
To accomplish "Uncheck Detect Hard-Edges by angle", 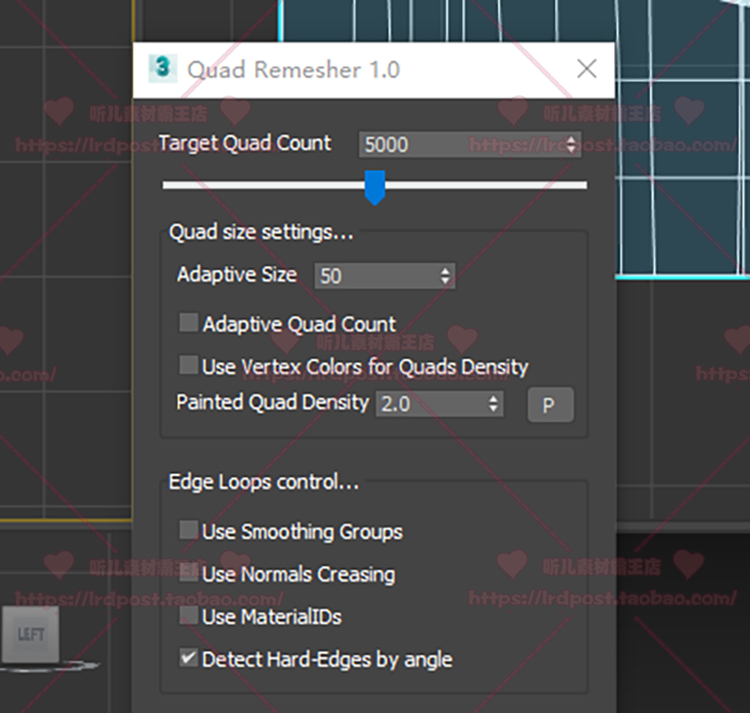I will pyautogui.click(x=188, y=658).
